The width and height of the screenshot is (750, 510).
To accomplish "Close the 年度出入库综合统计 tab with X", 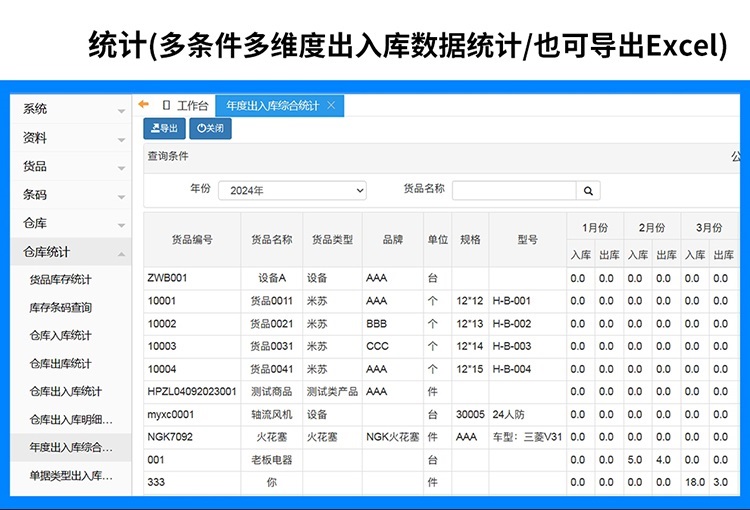I will pos(331,105).
